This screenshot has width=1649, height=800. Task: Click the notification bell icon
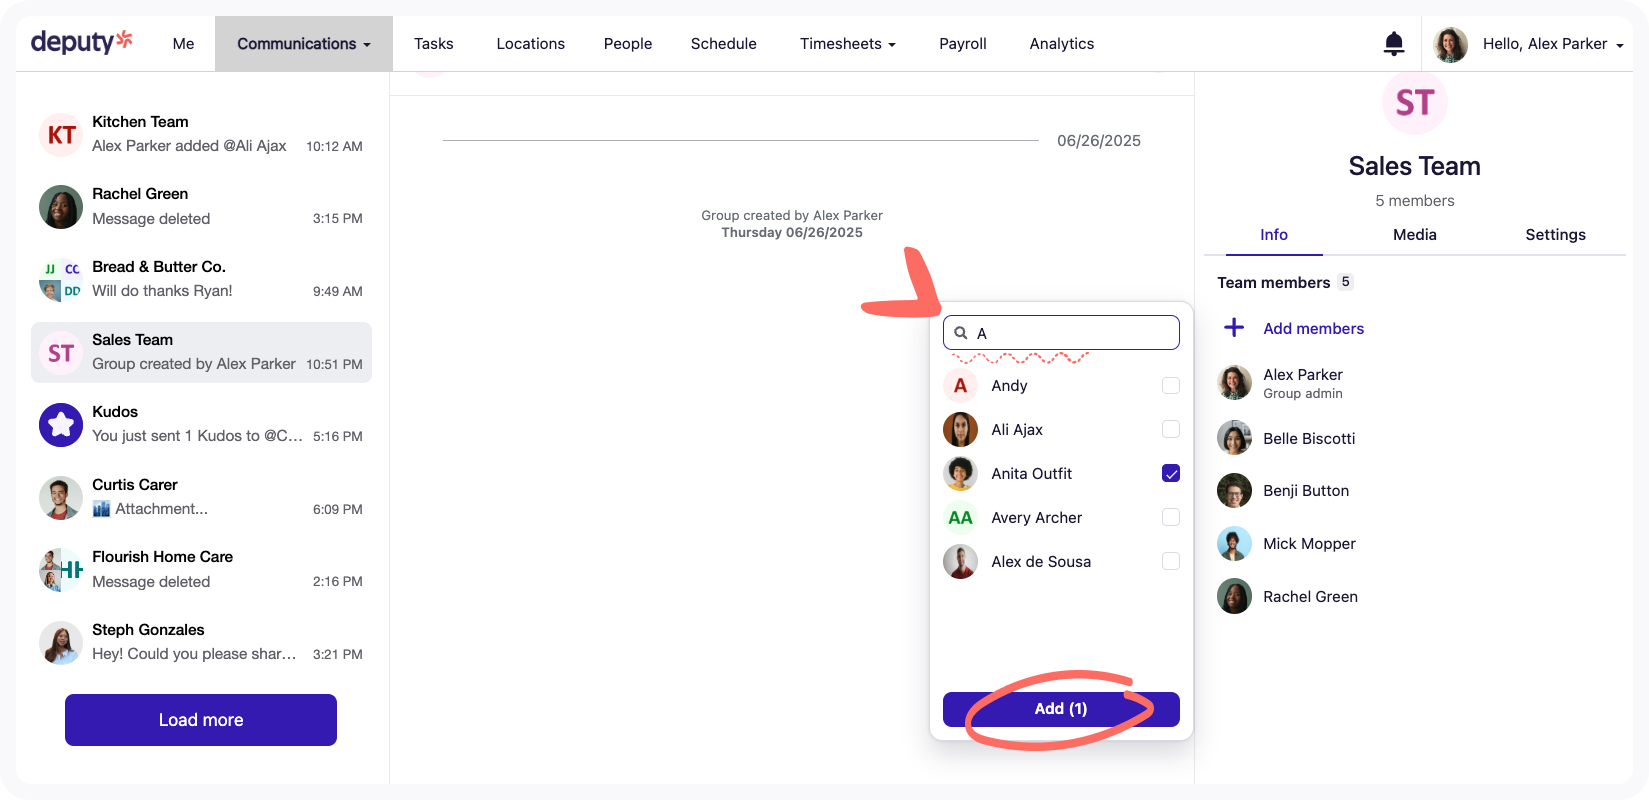(1393, 43)
